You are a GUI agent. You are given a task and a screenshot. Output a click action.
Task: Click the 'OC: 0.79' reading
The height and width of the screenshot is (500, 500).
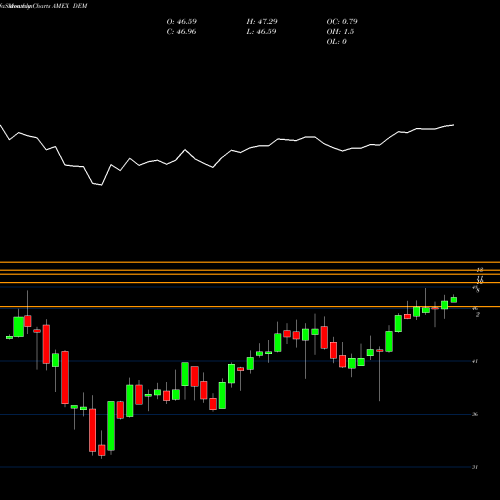pyautogui.click(x=342, y=22)
